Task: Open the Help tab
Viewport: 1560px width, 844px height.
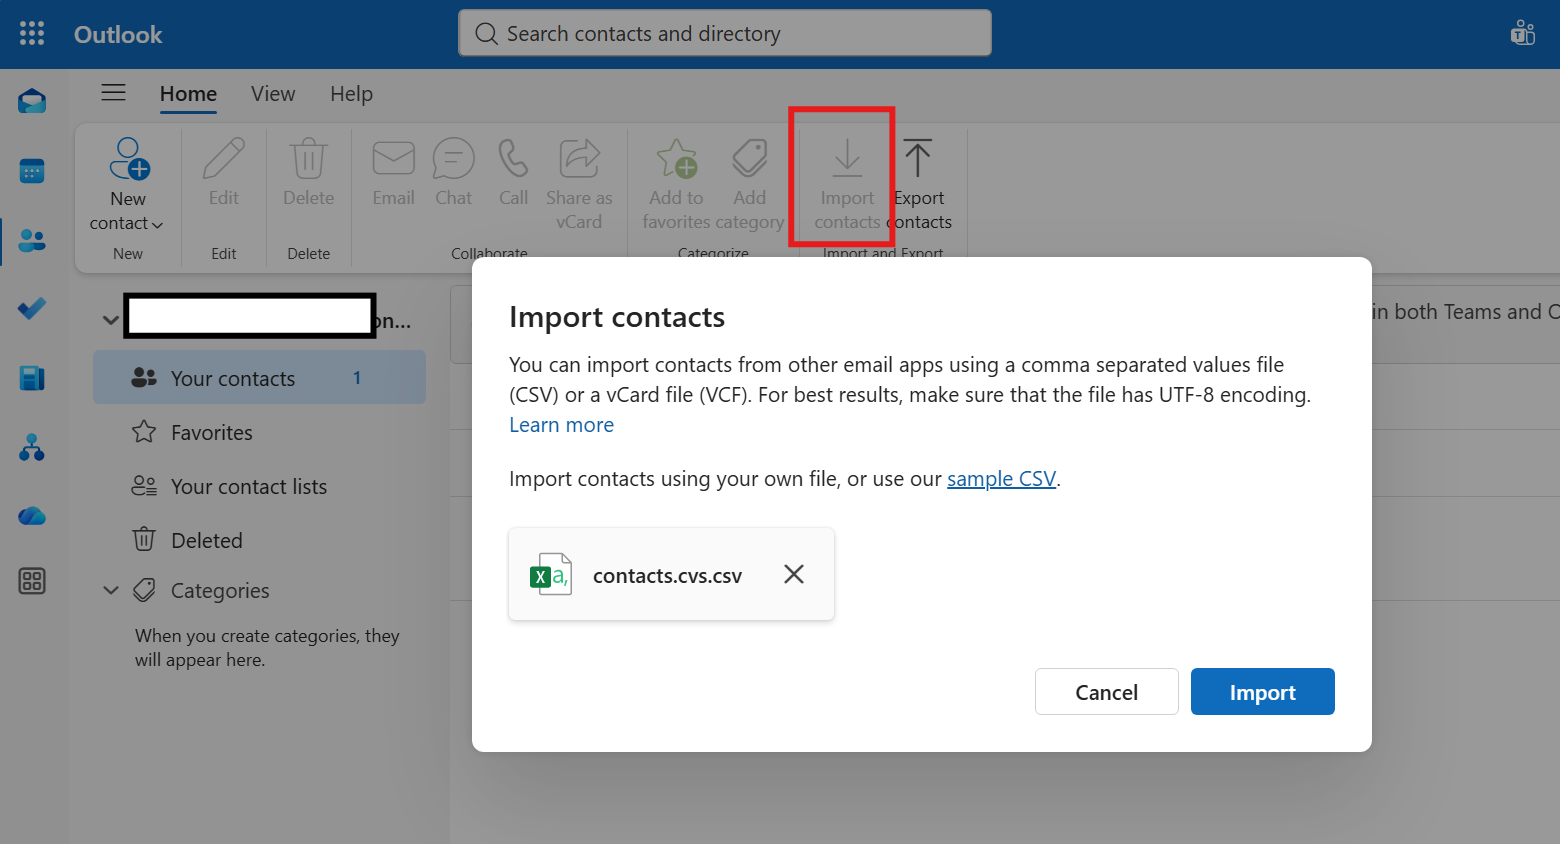Action: (x=351, y=94)
